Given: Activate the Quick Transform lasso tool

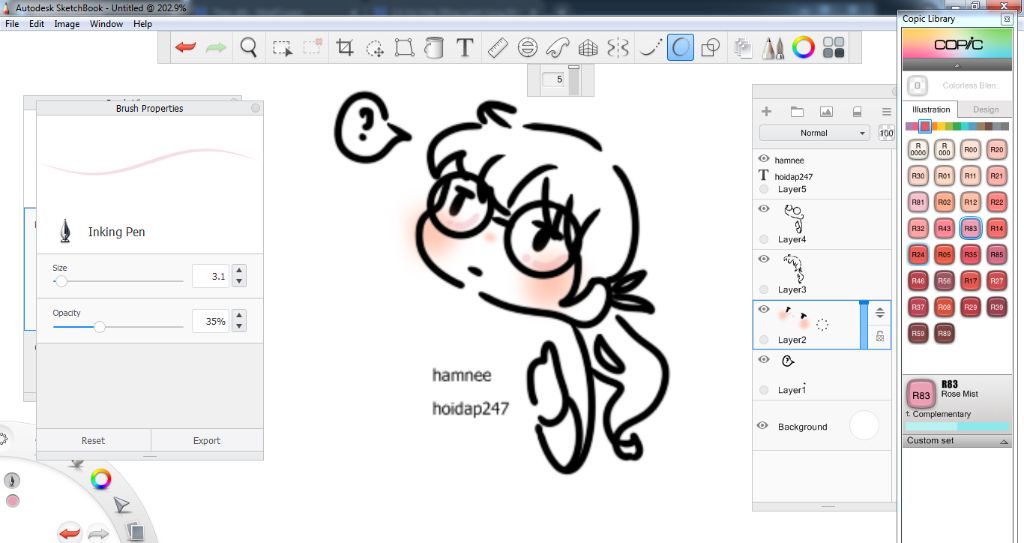Looking at the screenshot, I should point(375,48).
